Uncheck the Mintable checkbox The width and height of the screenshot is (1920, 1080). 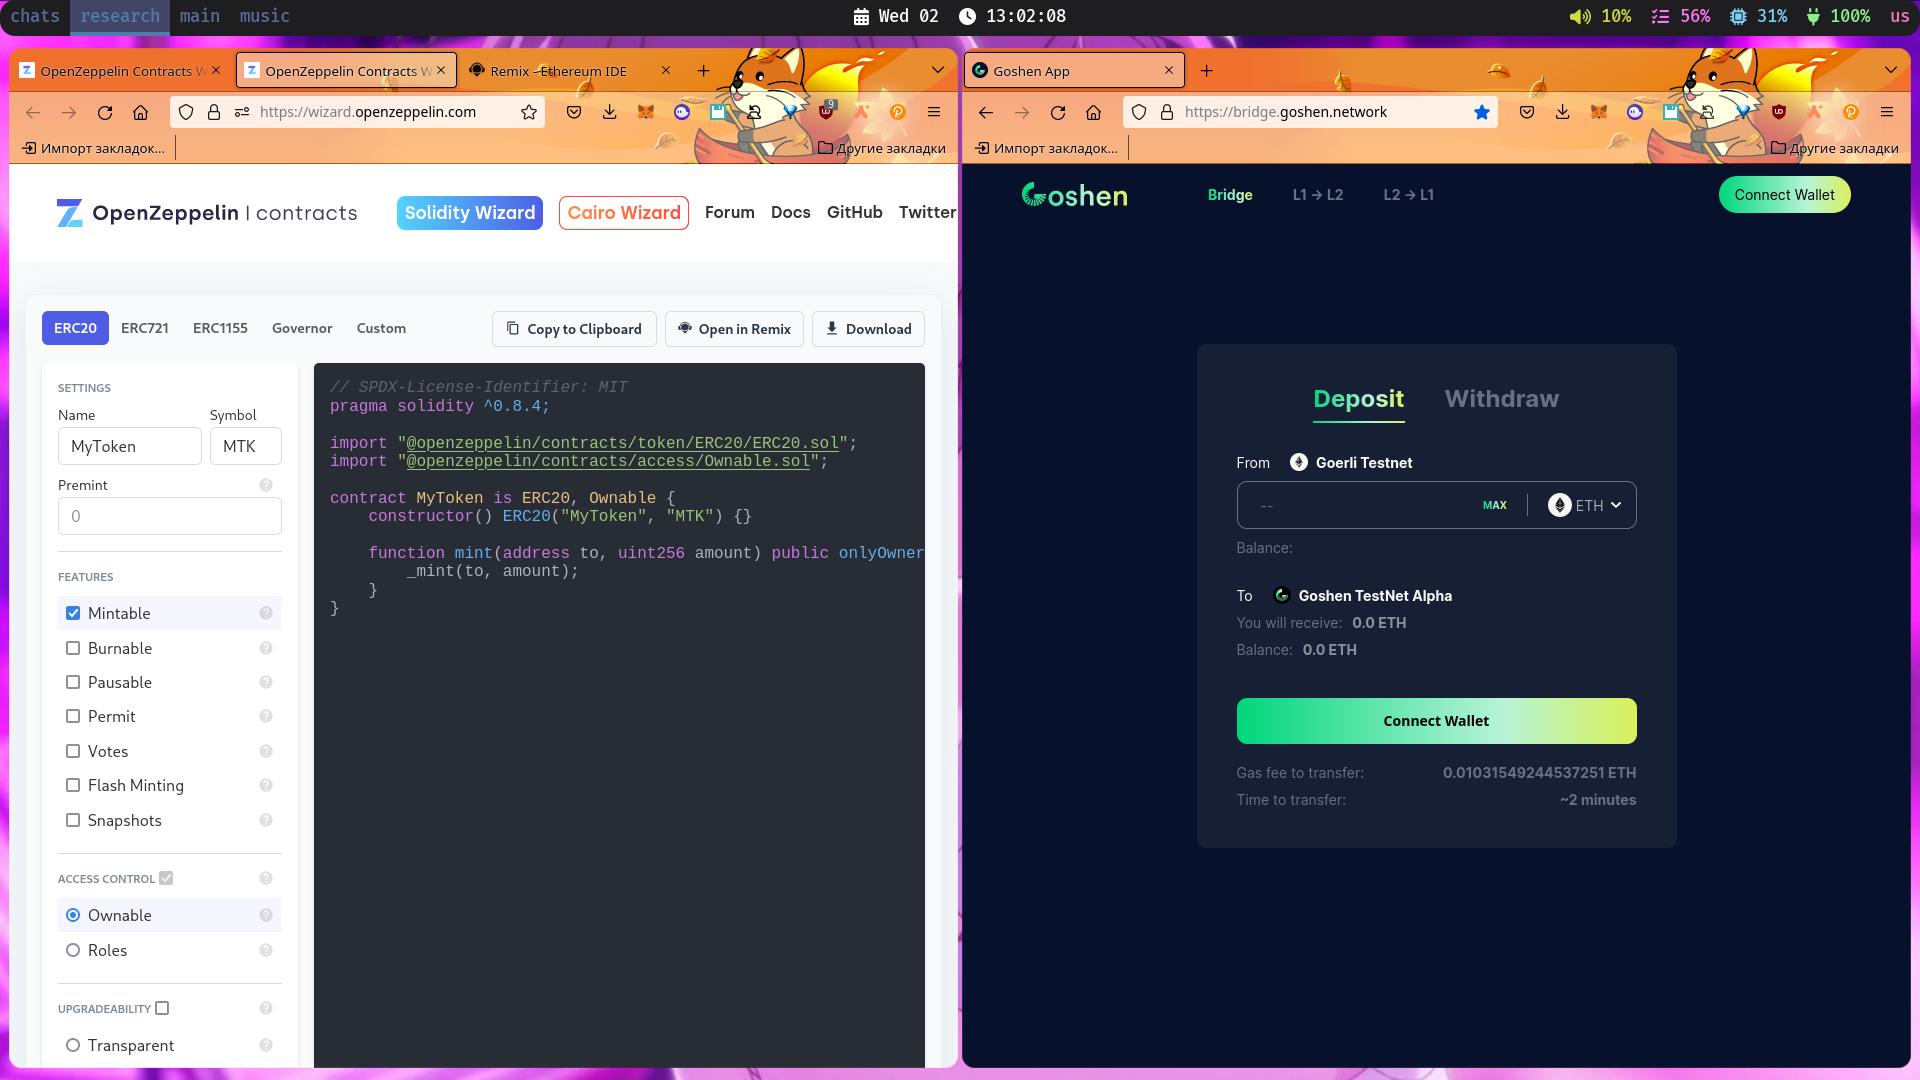(73, 613)
